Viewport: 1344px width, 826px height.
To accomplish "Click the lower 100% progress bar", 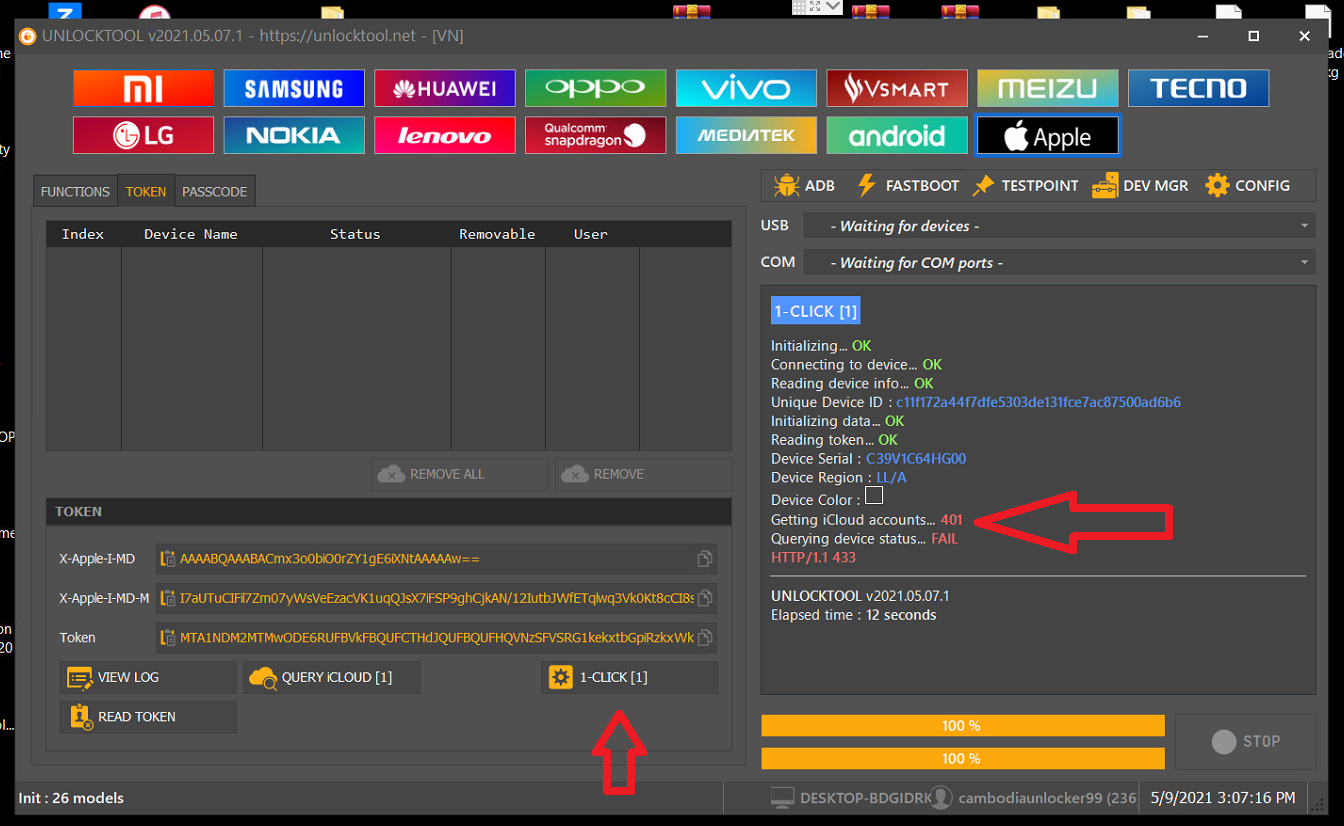I will pyautogui.click(x=963, y=758).
